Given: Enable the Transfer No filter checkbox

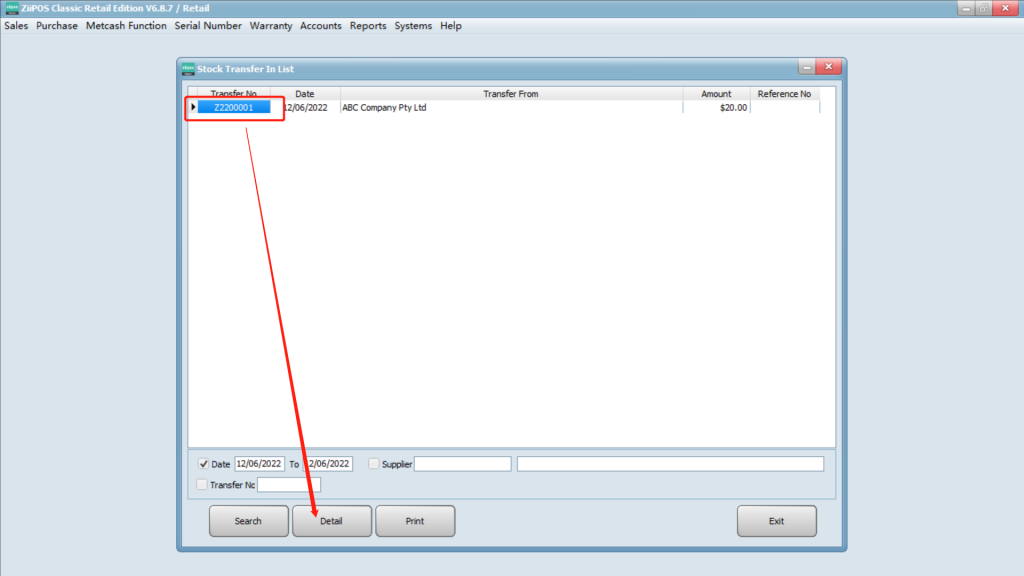Looking at the screenshot, I should 203,485.
